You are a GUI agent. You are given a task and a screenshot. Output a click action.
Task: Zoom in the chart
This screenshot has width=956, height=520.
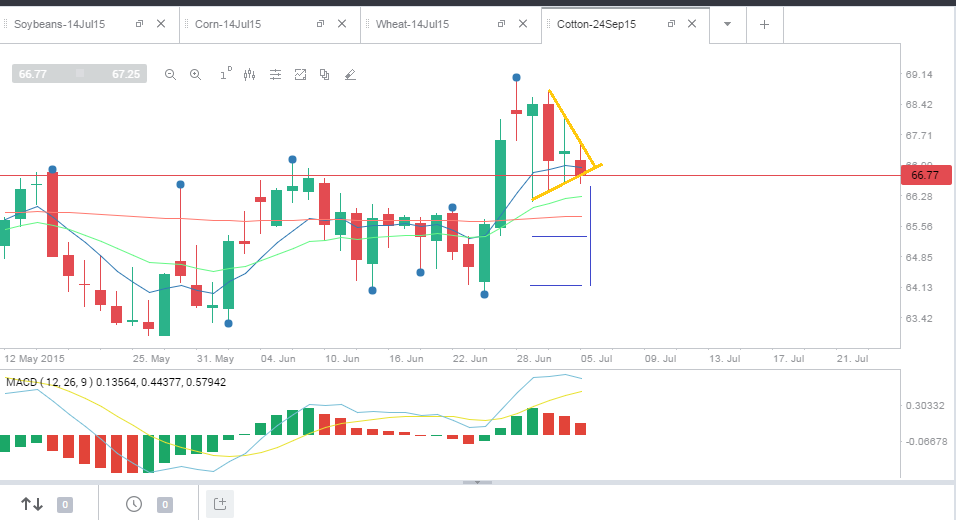(196, 74)
